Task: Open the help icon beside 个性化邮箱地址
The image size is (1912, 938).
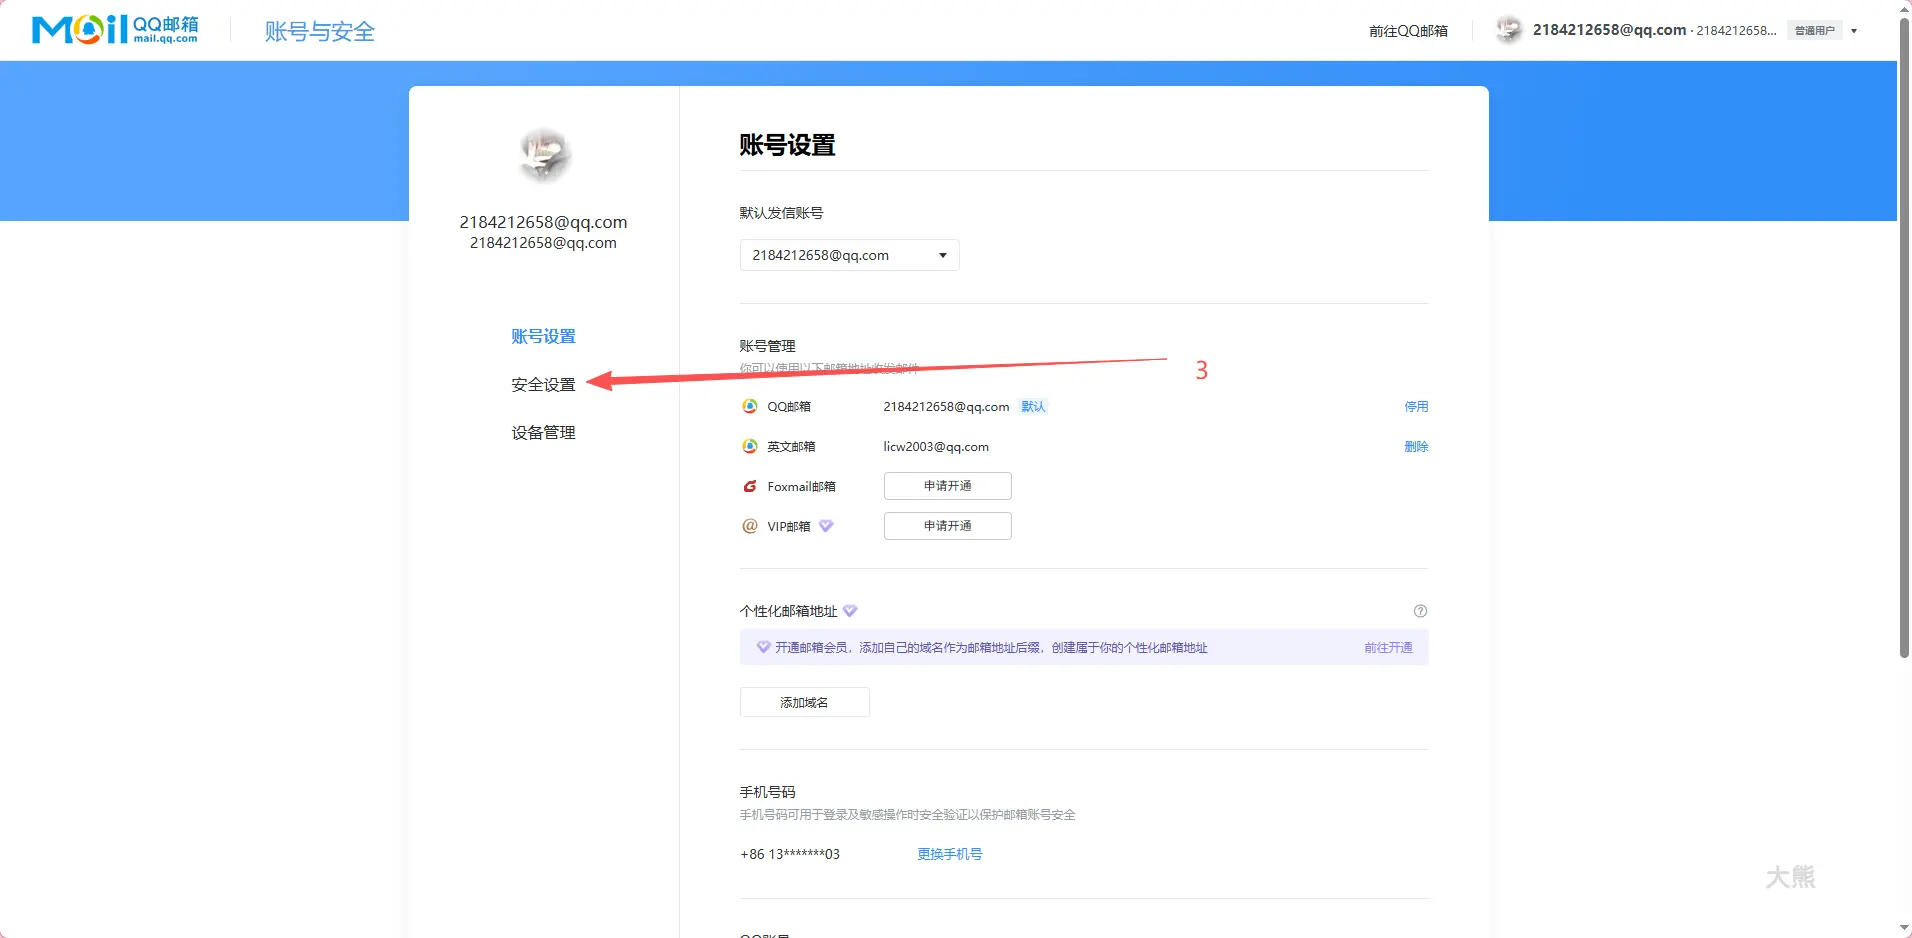Action: 1420,610
